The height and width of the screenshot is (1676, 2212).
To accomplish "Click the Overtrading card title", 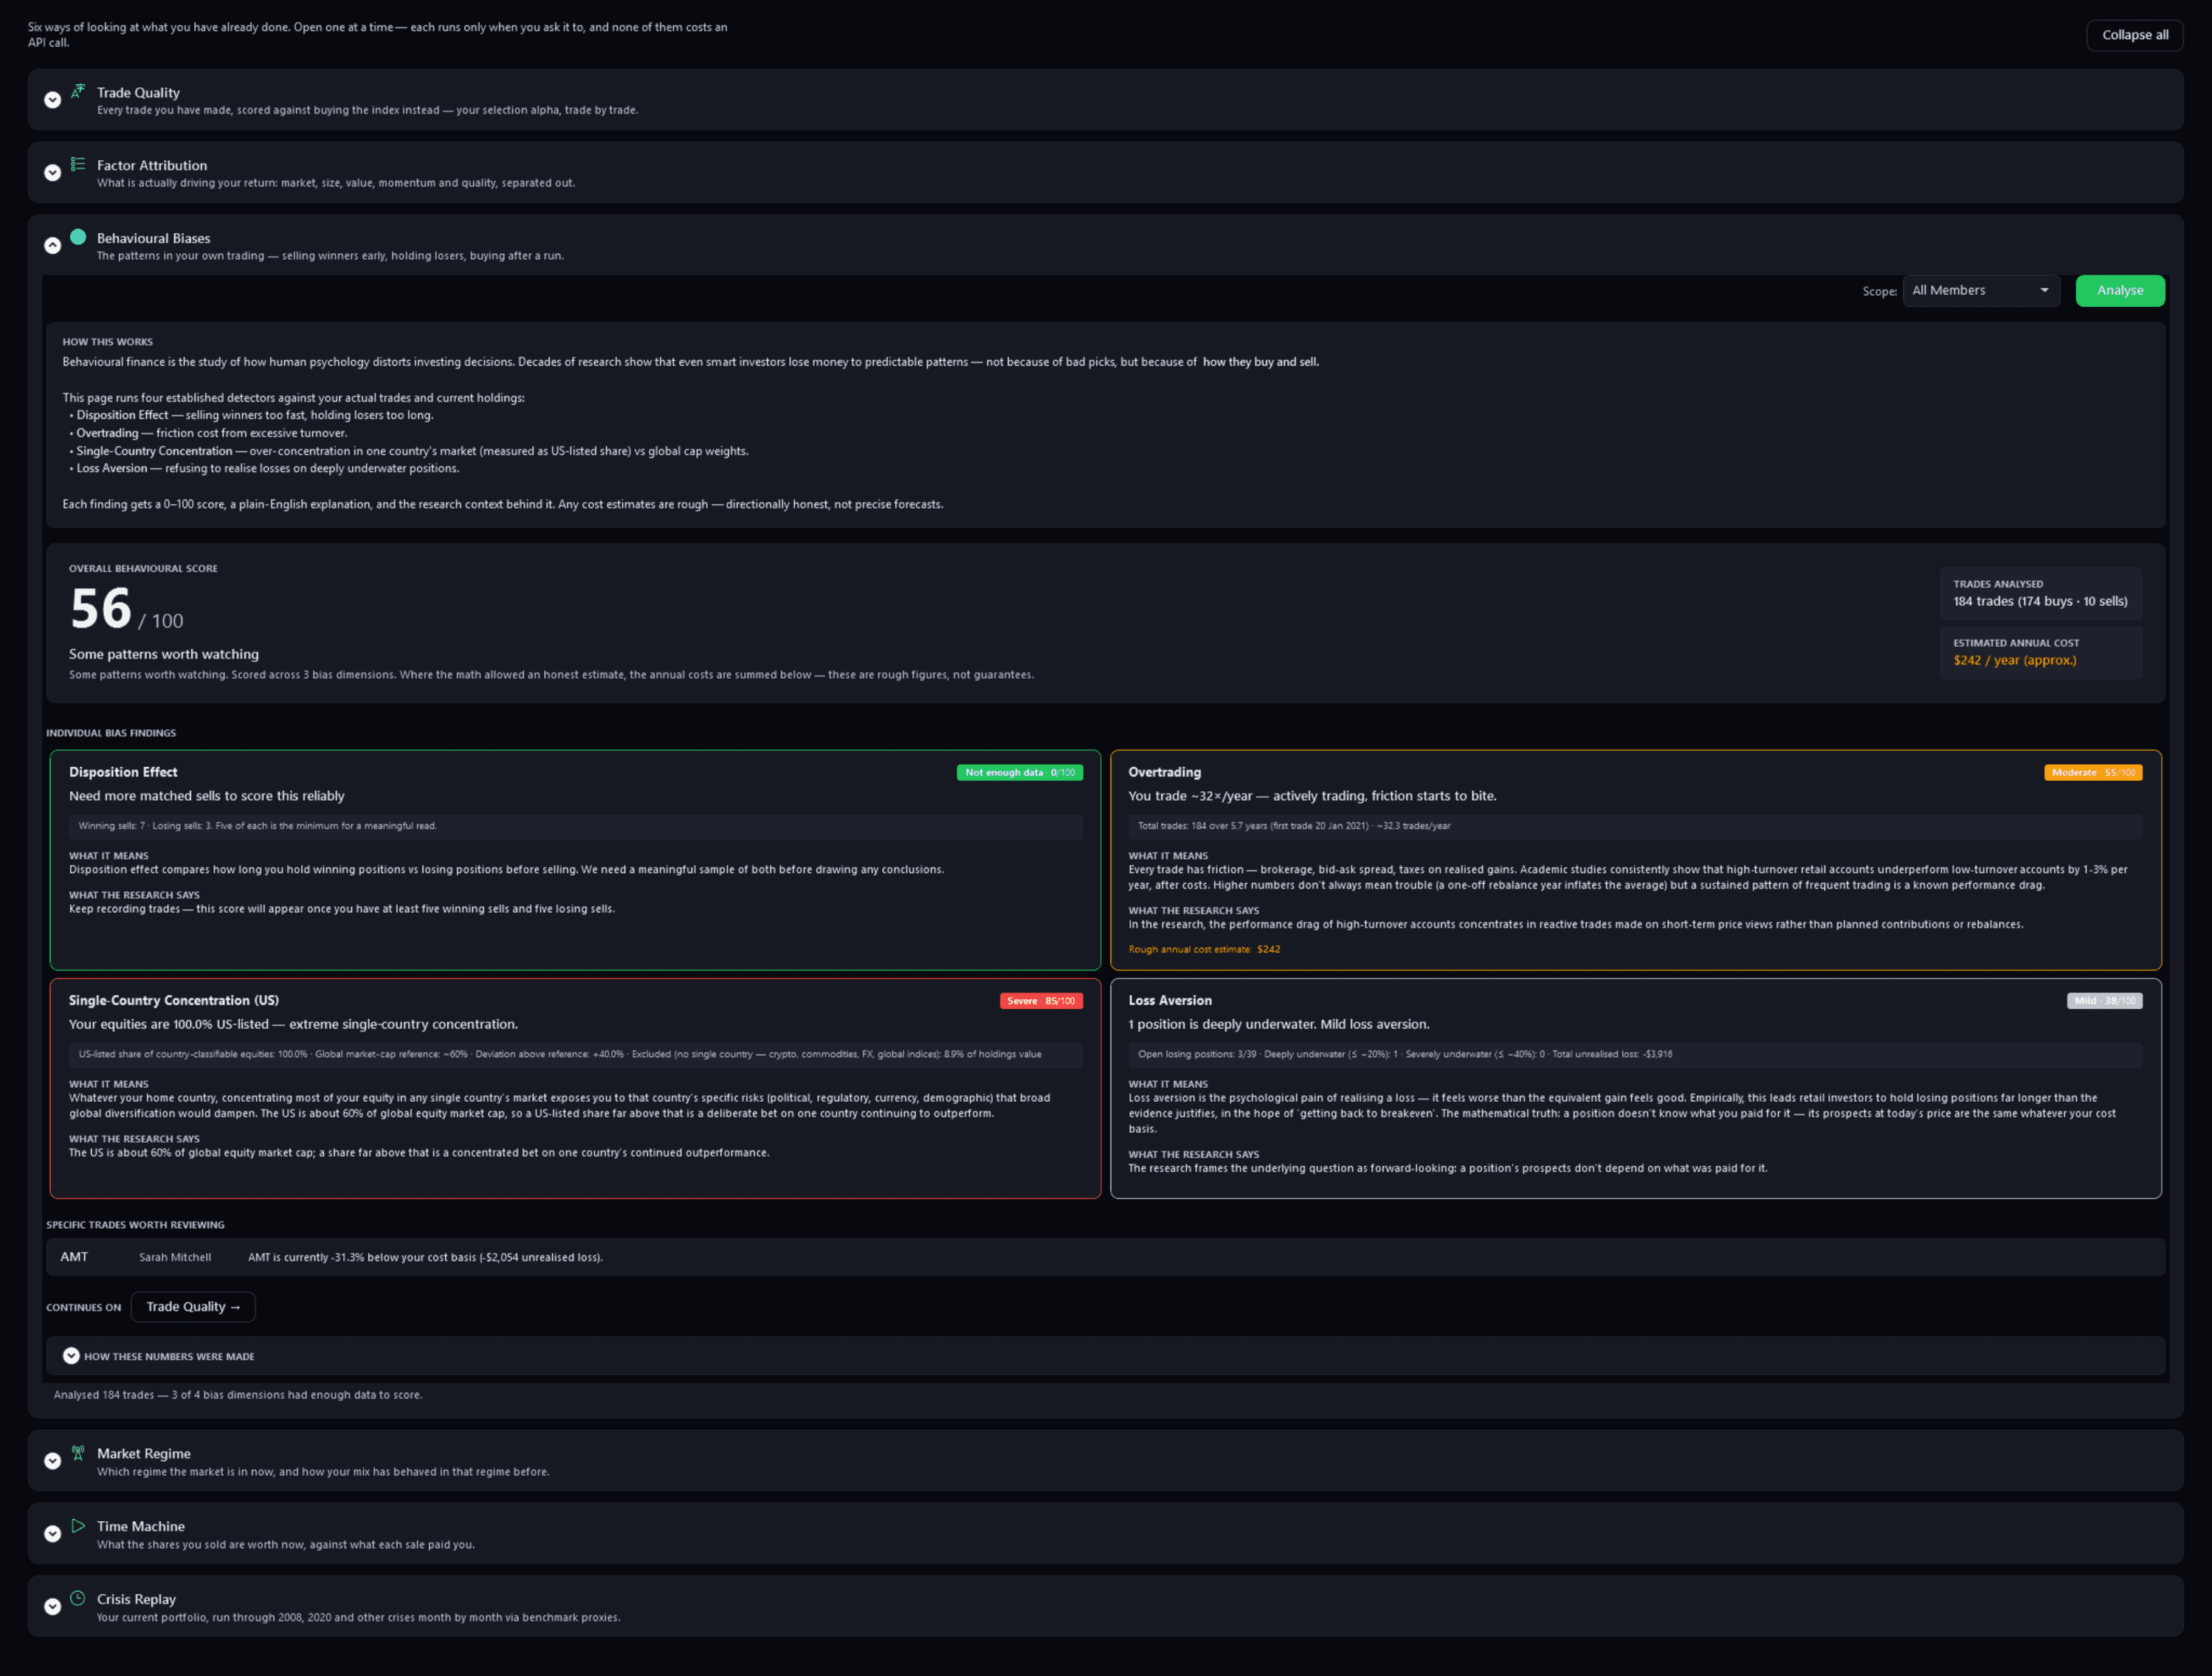I will [x=1165, y=772].
